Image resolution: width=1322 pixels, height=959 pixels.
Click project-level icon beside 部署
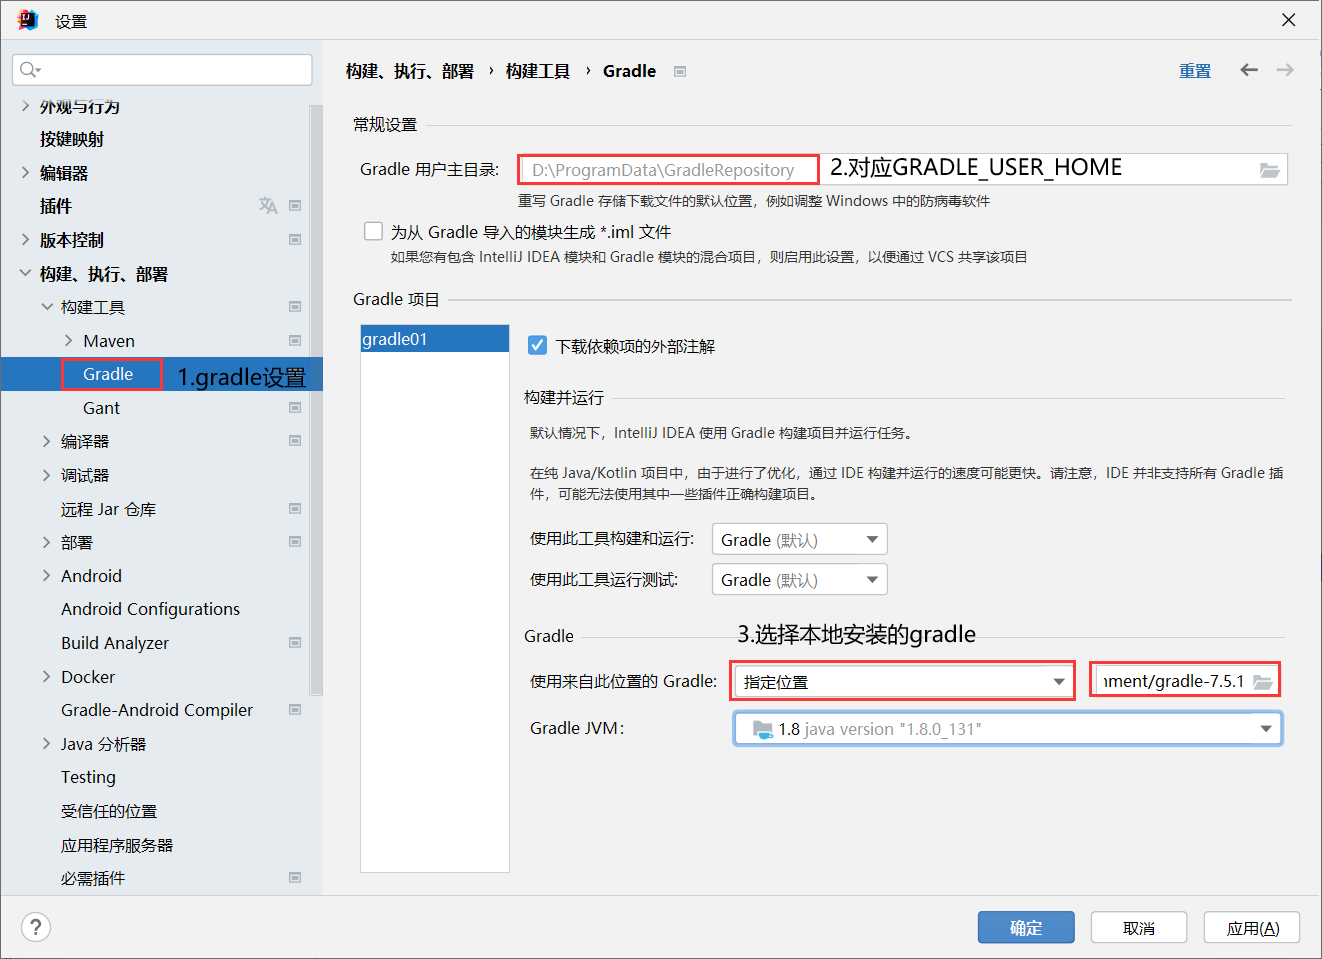[x=295, y=541]
